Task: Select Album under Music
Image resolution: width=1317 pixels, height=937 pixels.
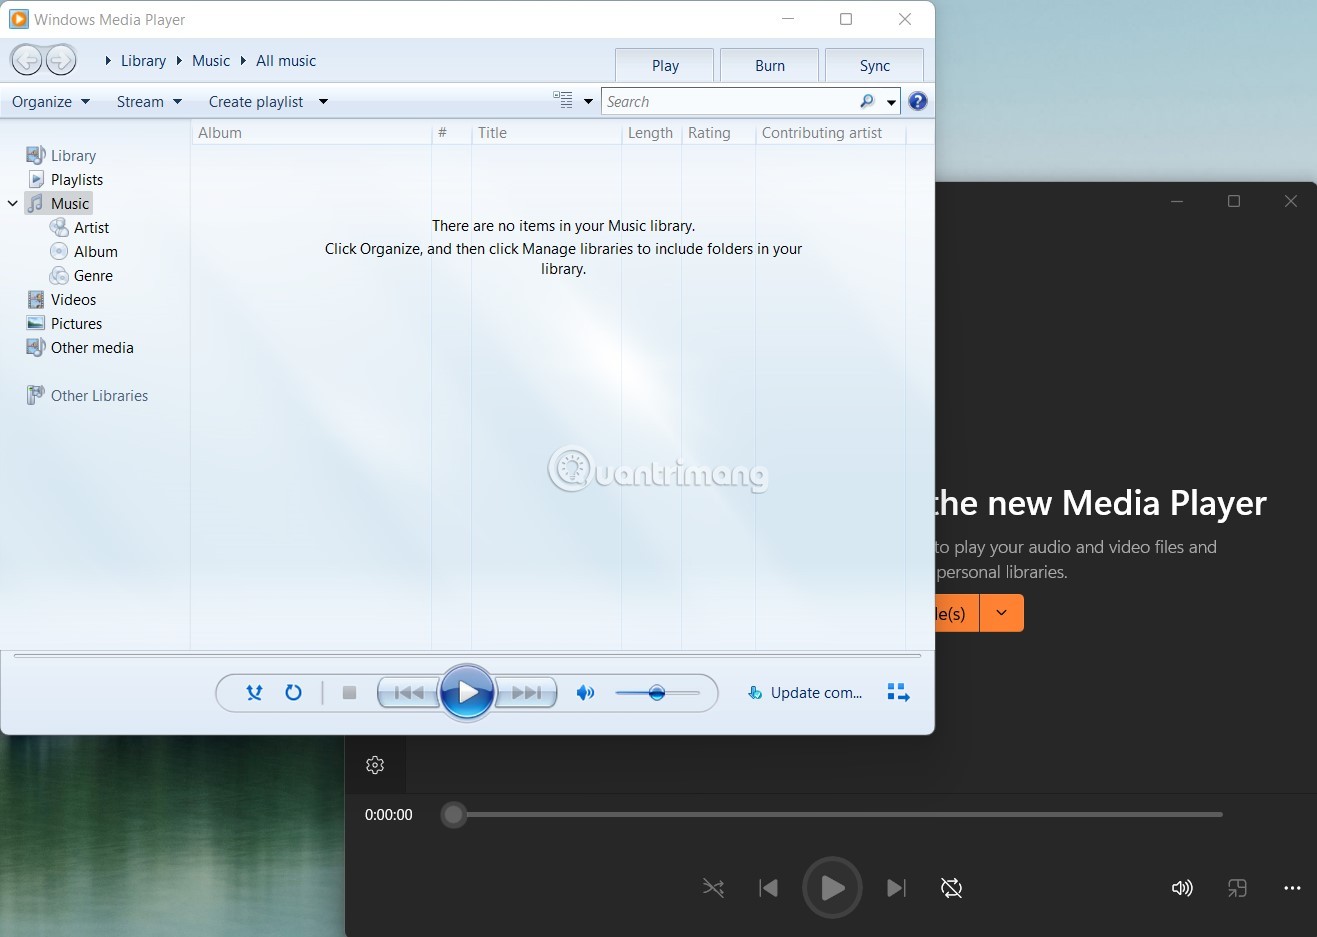Action: (x=84, y=251)
